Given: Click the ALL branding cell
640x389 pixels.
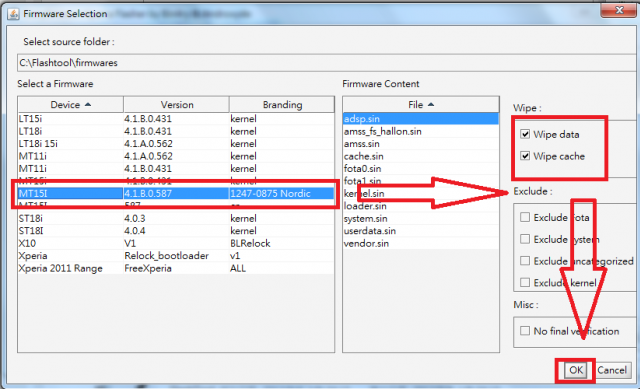Looking at the screenshot, I should click(282, 268).
